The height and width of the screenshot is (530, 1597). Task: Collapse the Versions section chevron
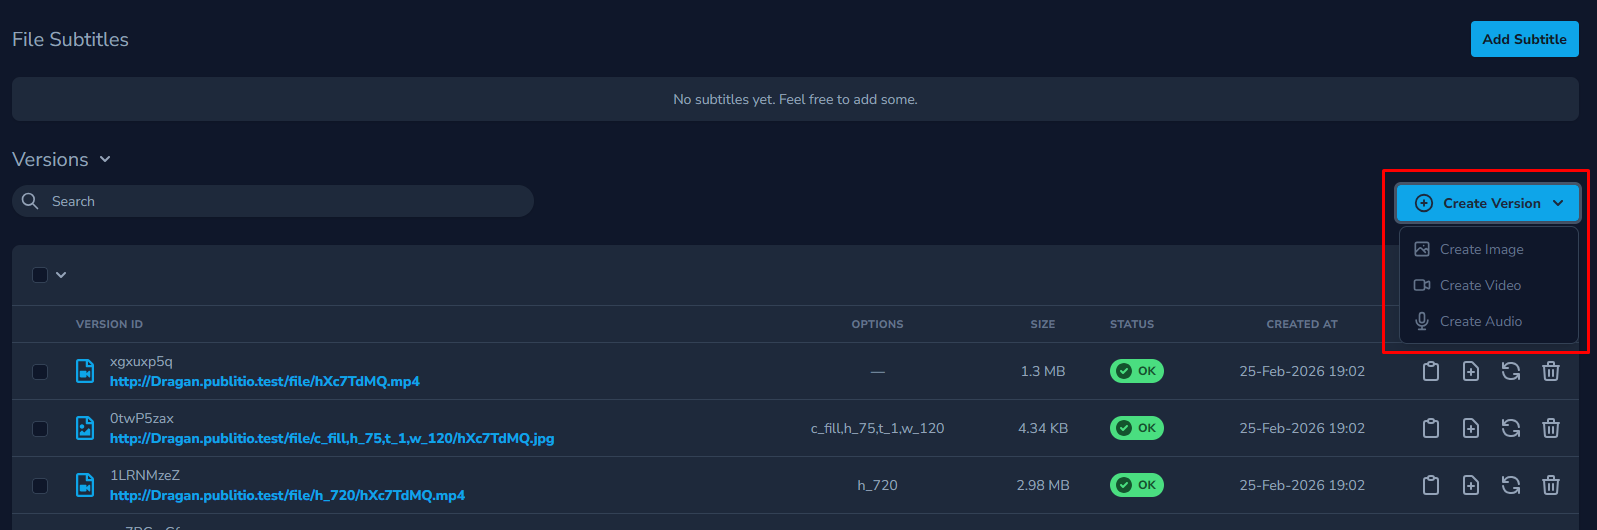[x=105, y=160]
